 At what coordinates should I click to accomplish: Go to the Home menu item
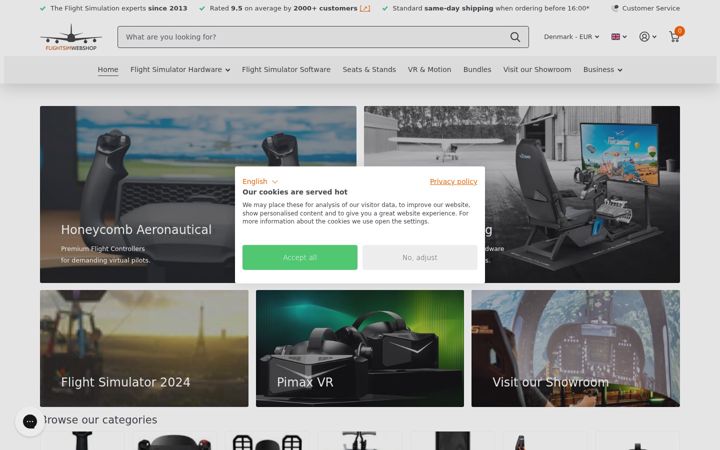click(108, 70)
